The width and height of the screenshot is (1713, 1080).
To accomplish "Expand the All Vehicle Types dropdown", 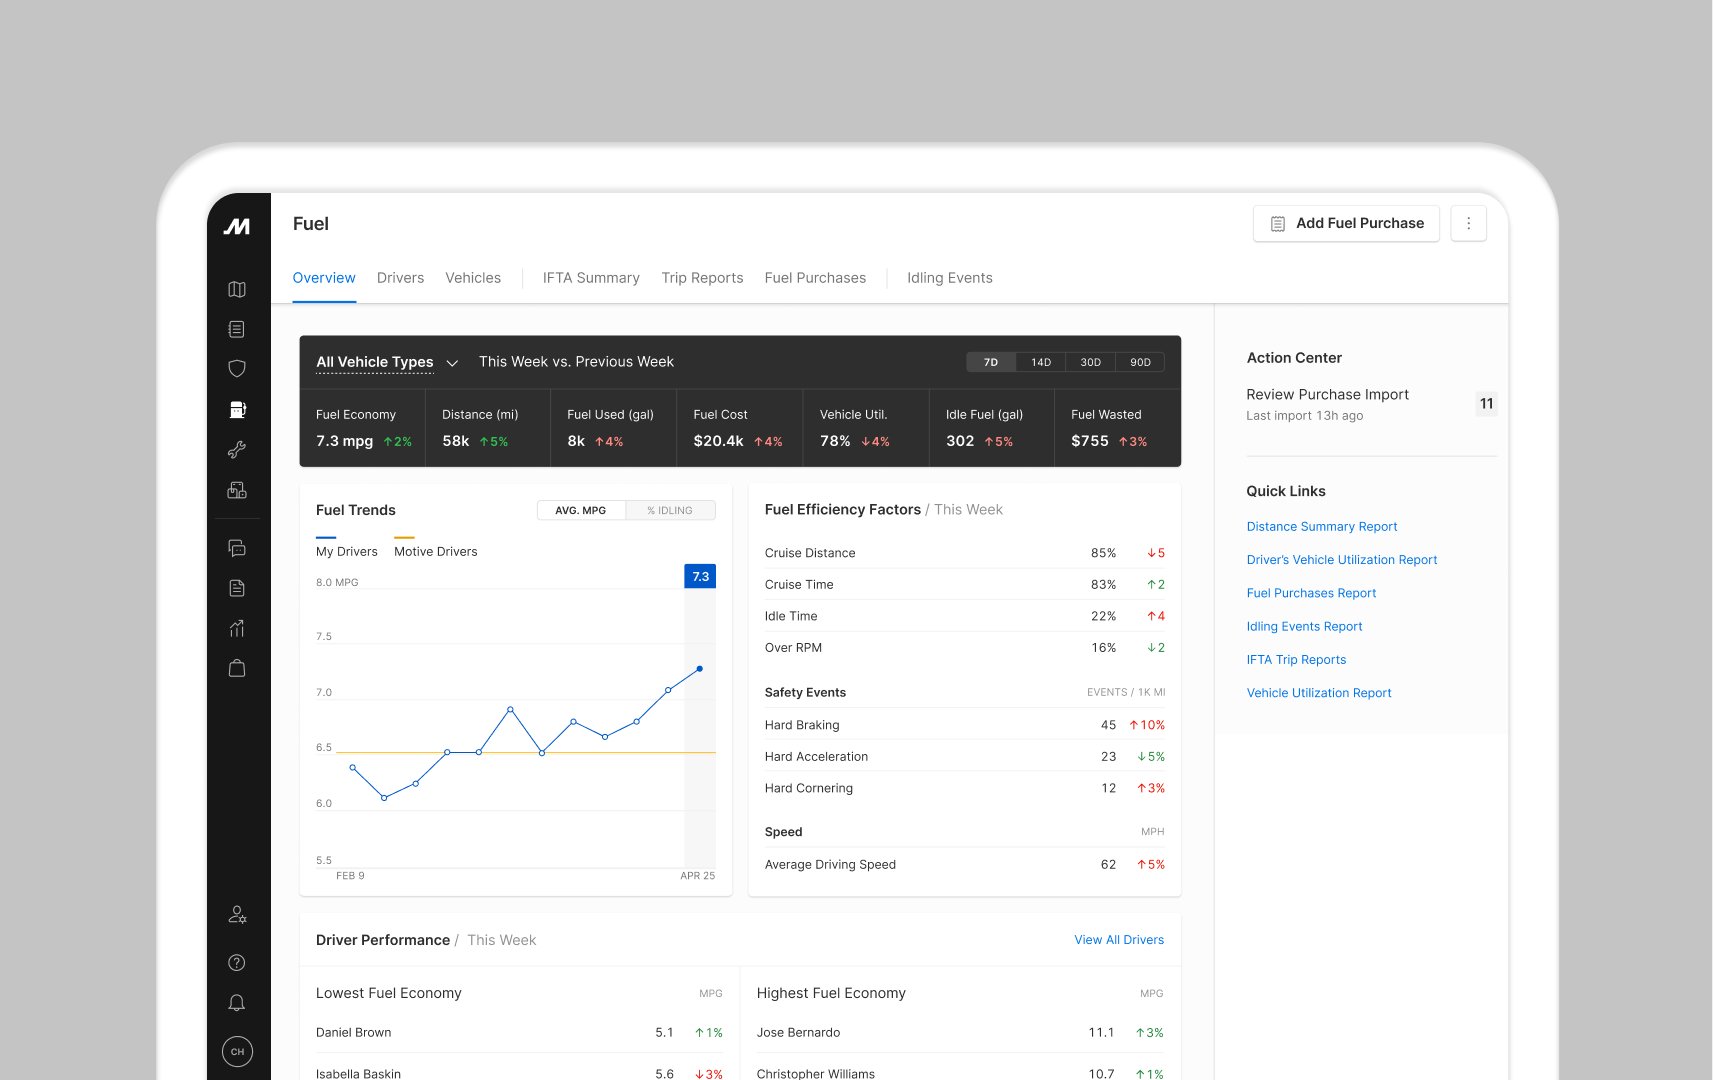I will 386,362.
